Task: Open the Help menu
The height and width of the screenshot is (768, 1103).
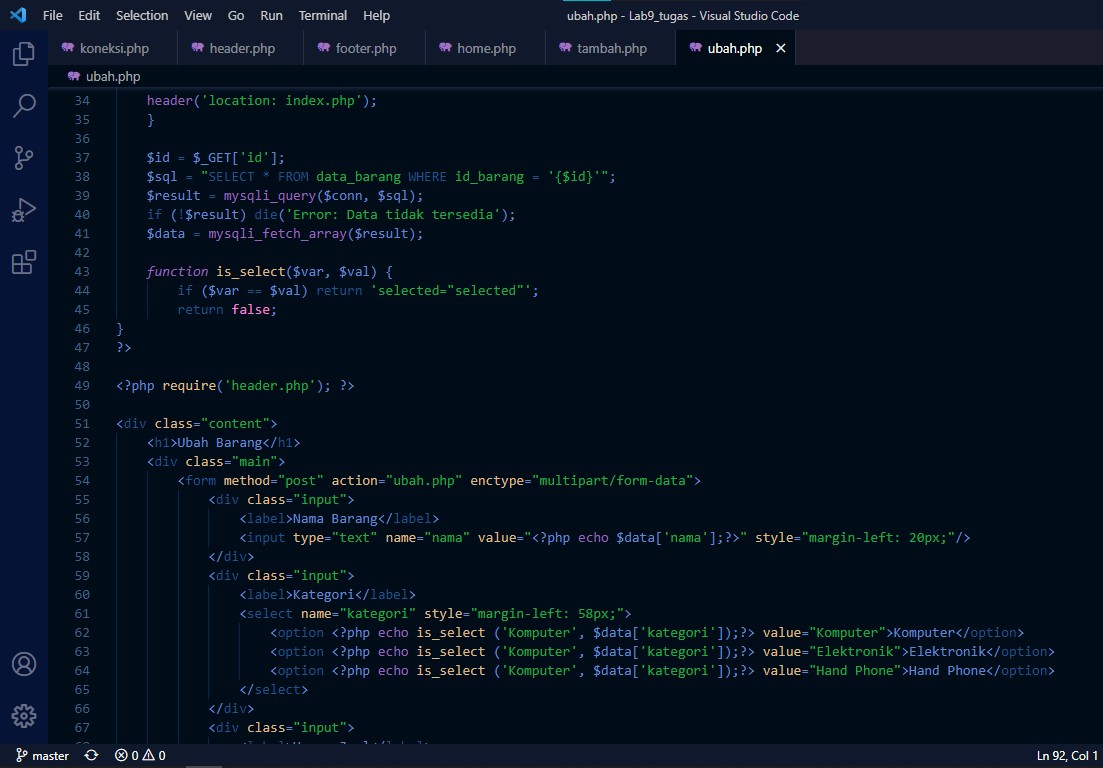Action: (376, 15)
